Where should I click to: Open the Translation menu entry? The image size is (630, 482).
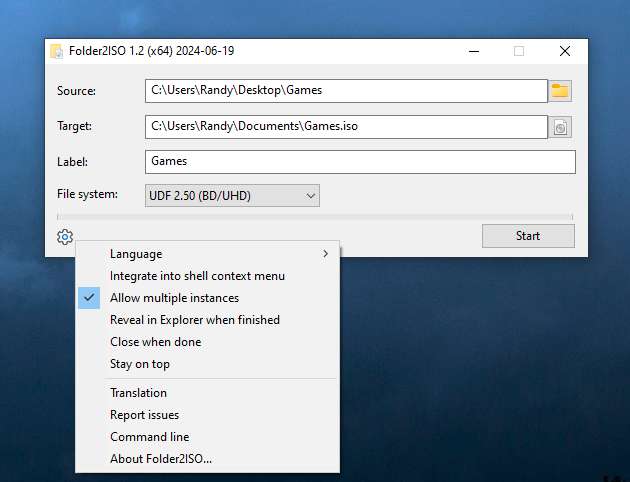[207, 393]
